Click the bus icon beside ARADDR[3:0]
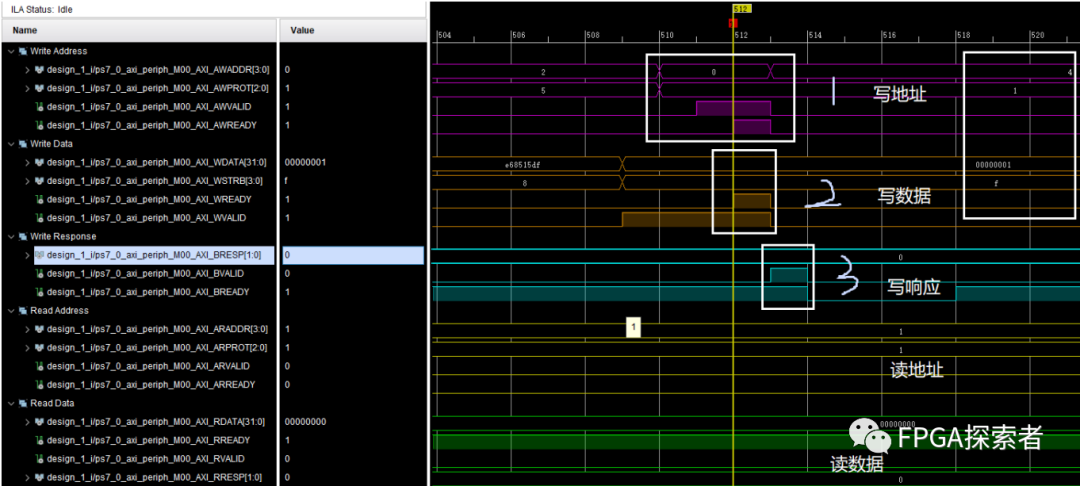The width and height of the screenshot is (1080, 486). point(39,329)
